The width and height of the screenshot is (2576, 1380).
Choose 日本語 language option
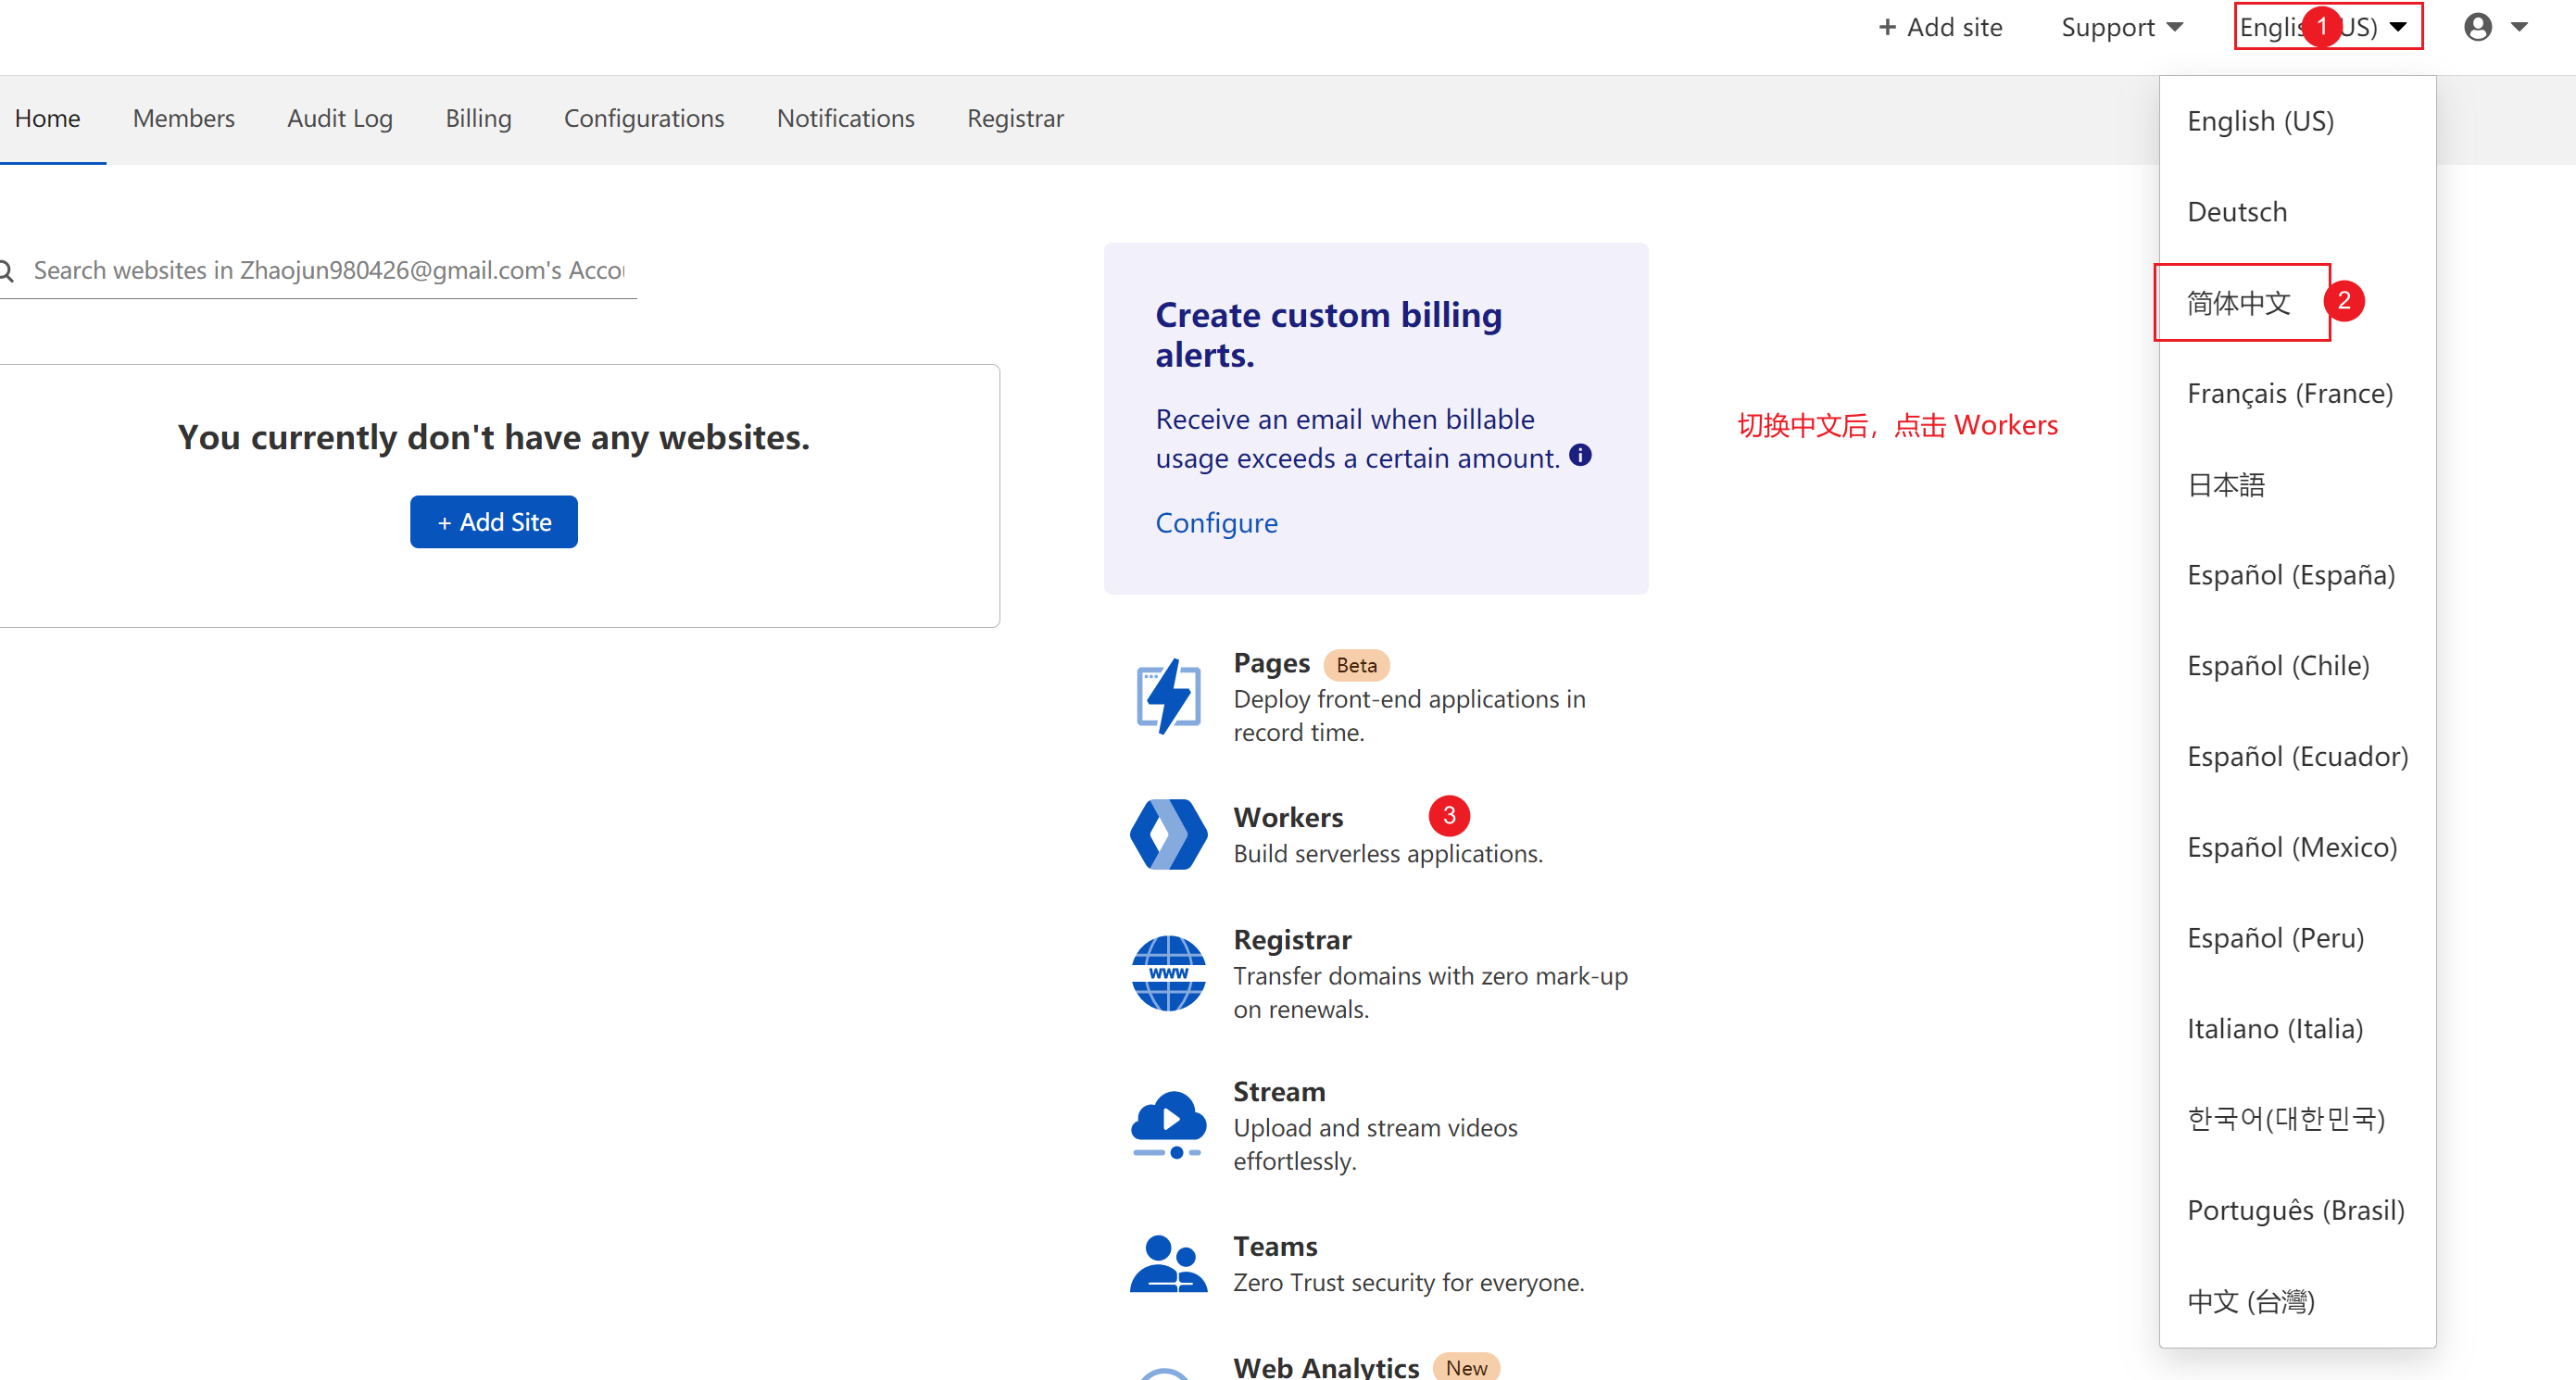click(2226, 484)
